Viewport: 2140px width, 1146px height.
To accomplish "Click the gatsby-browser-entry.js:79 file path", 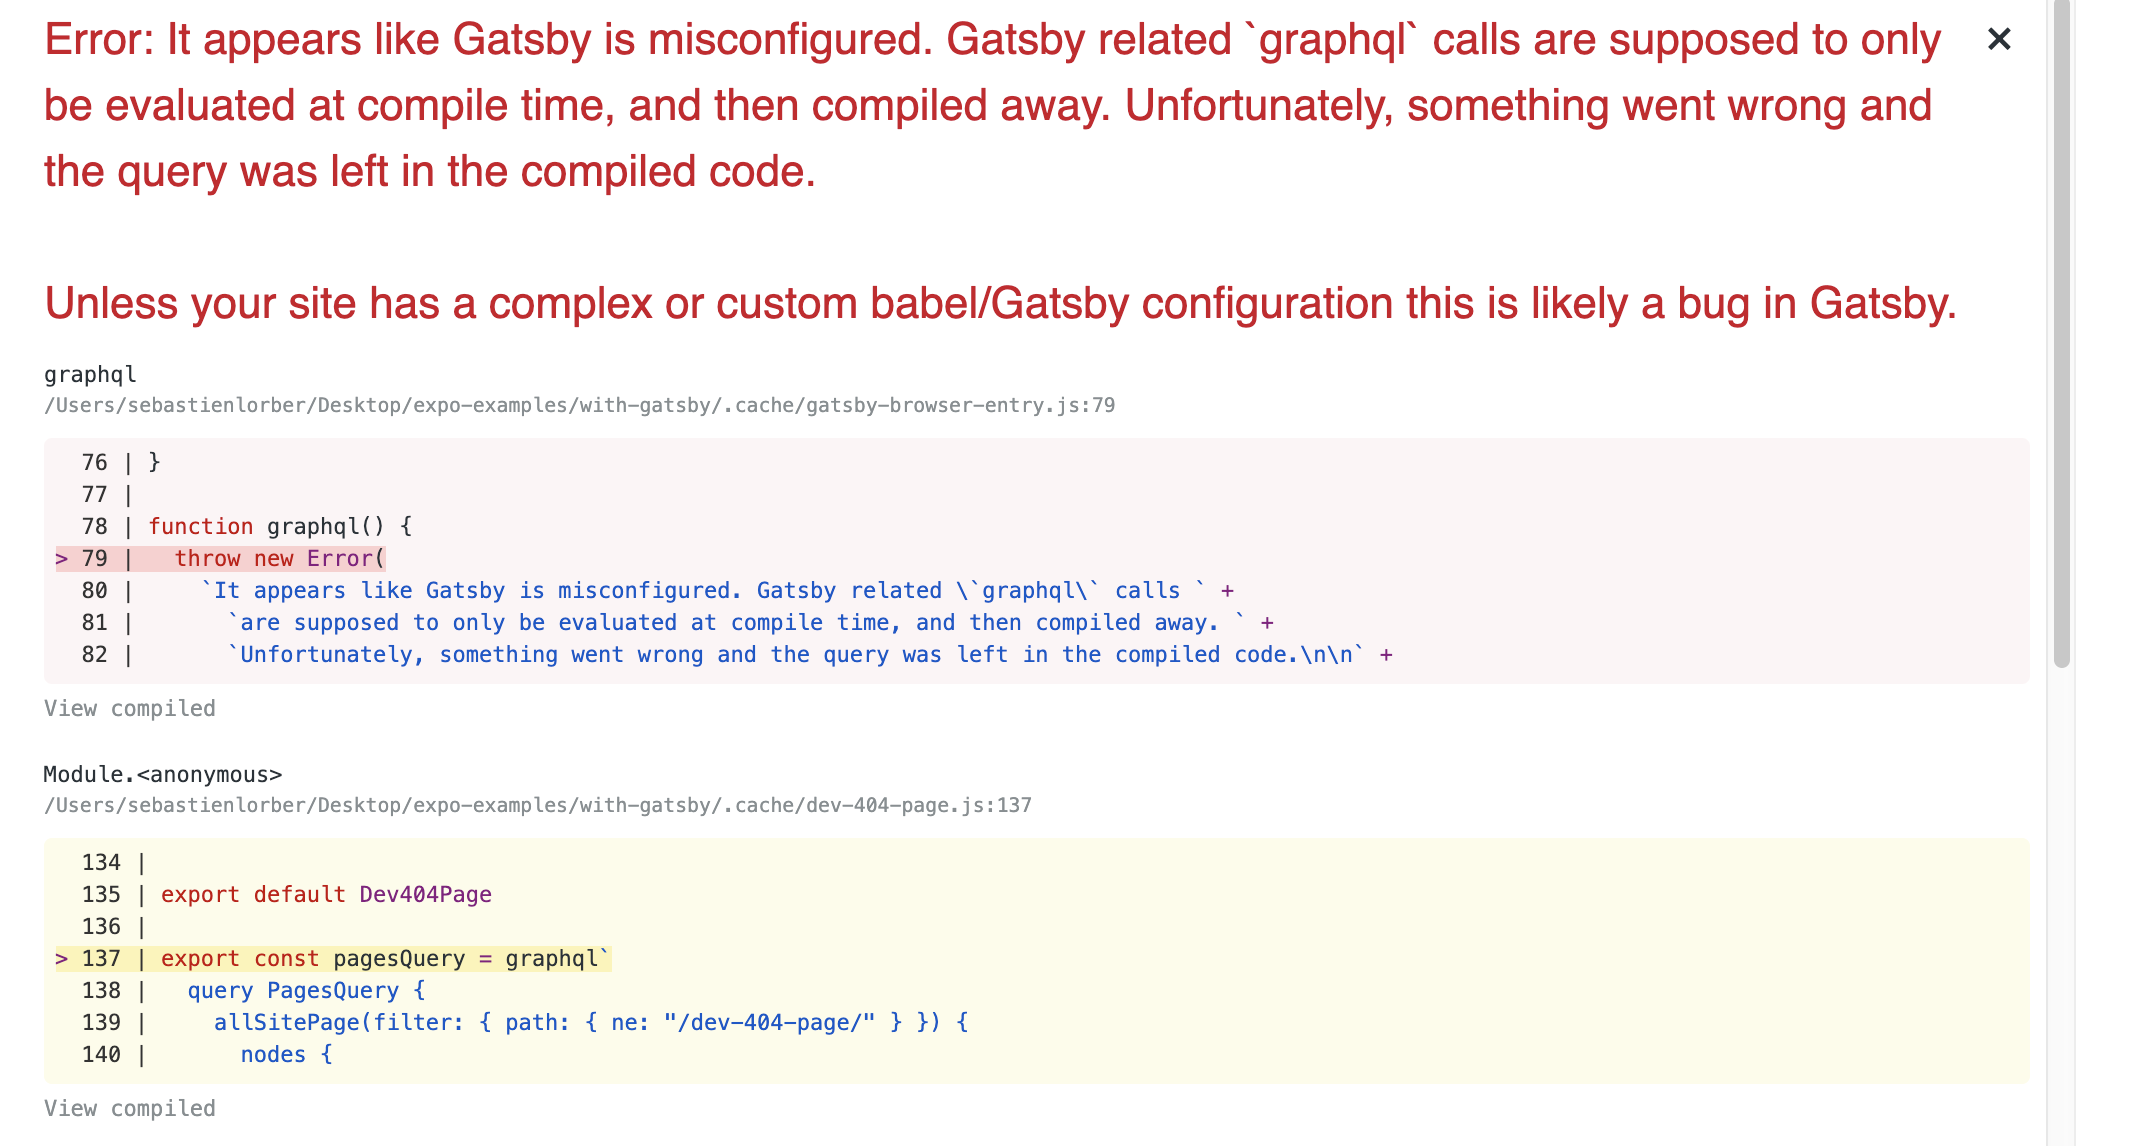I will [580, 405].
